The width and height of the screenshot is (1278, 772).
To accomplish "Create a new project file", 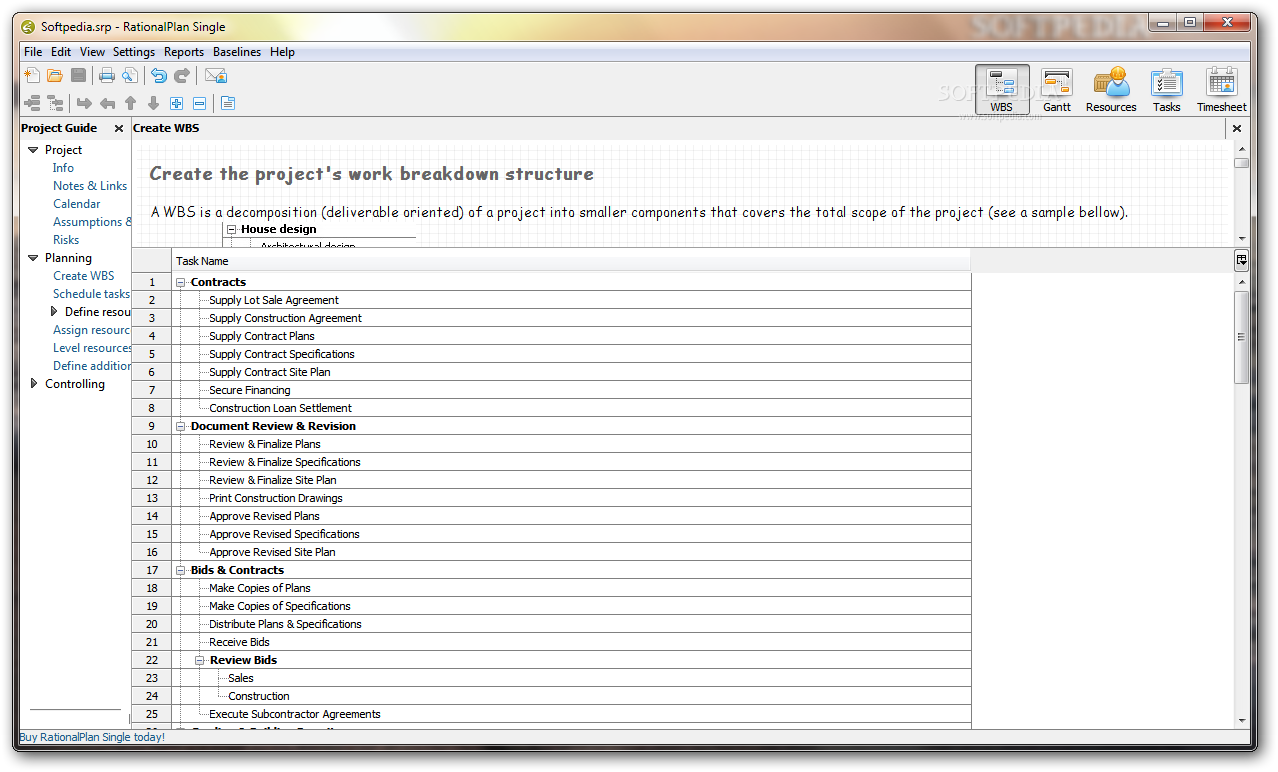I will pyautogui.click(x=32, y=75).
